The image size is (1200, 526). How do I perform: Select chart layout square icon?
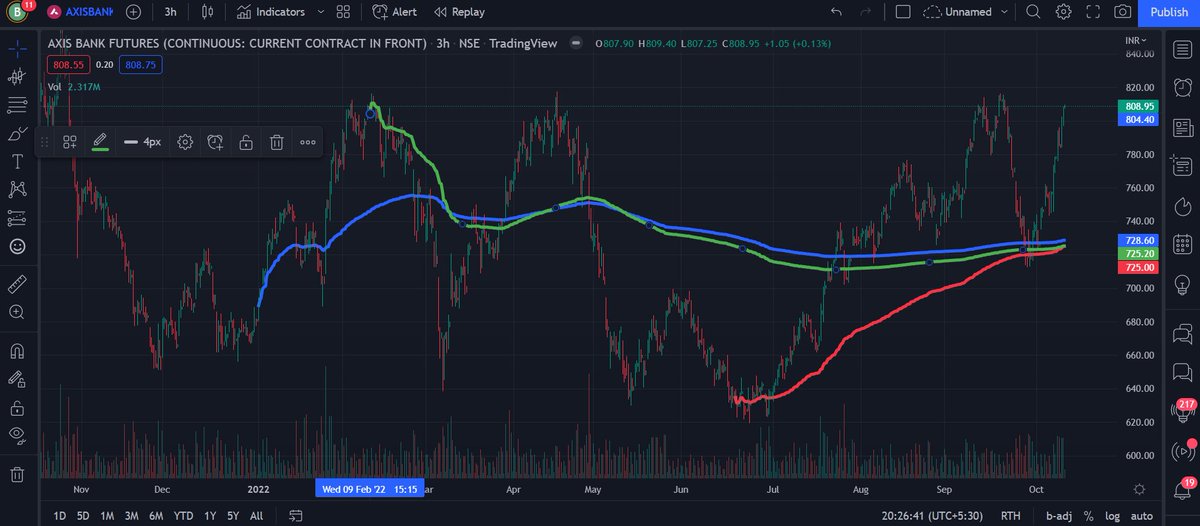point(903,12)
